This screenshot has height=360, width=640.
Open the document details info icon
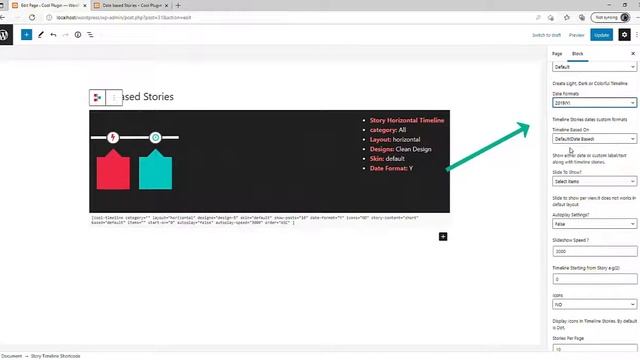click(x=78, y=35)
